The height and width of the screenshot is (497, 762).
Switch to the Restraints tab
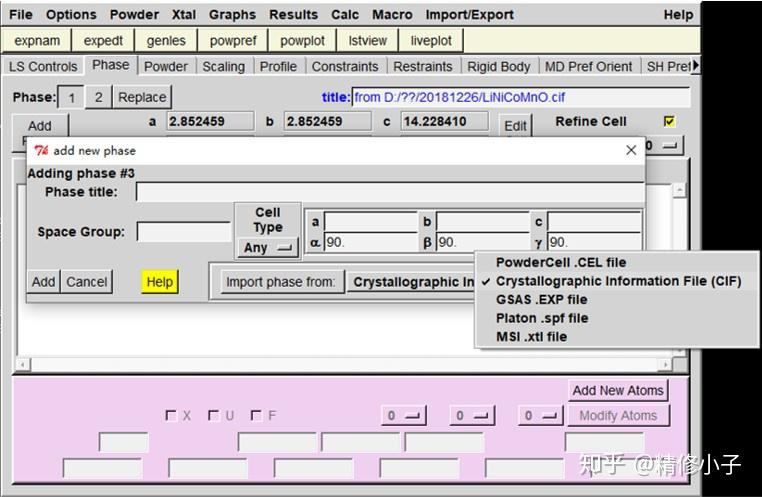click(x=423, y=67)
